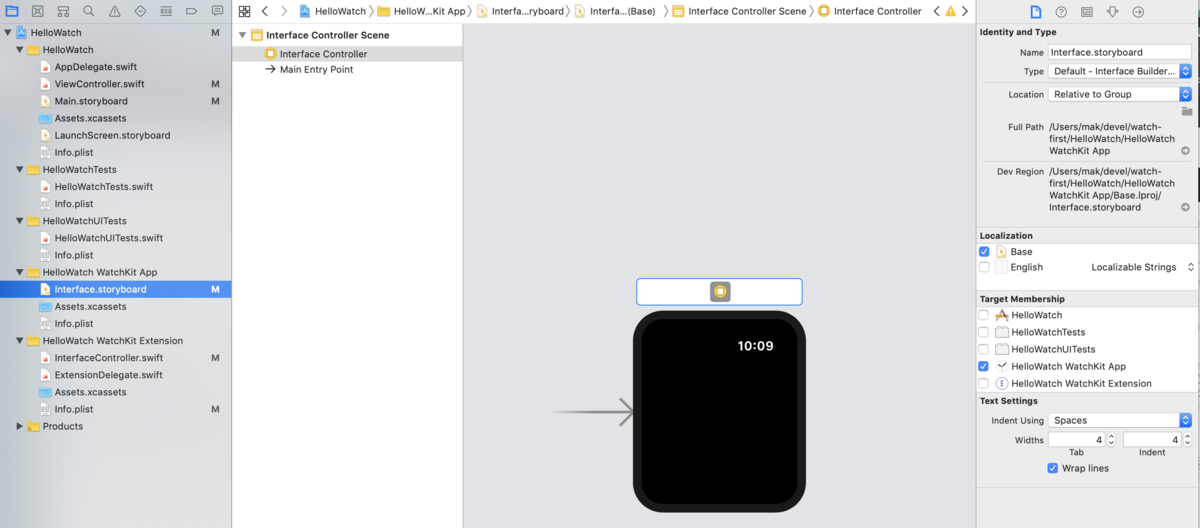Open the Report navigator speech-bubble icon

pyautogui.click(x=216, y=11)
